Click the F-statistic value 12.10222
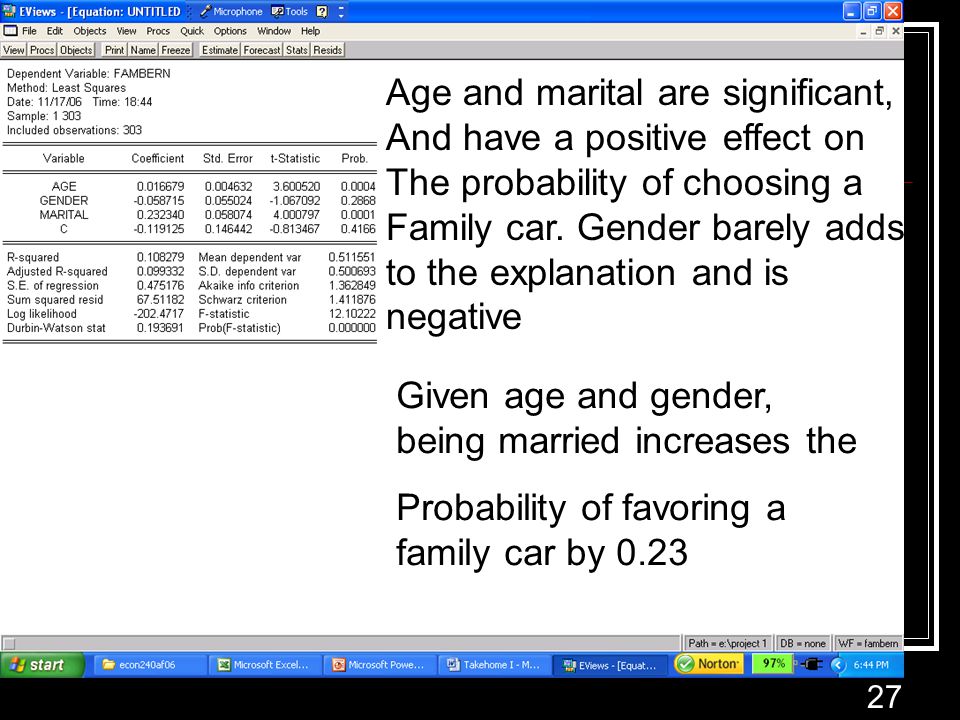The width and height of the screenshot is (960, 720). 352,313
